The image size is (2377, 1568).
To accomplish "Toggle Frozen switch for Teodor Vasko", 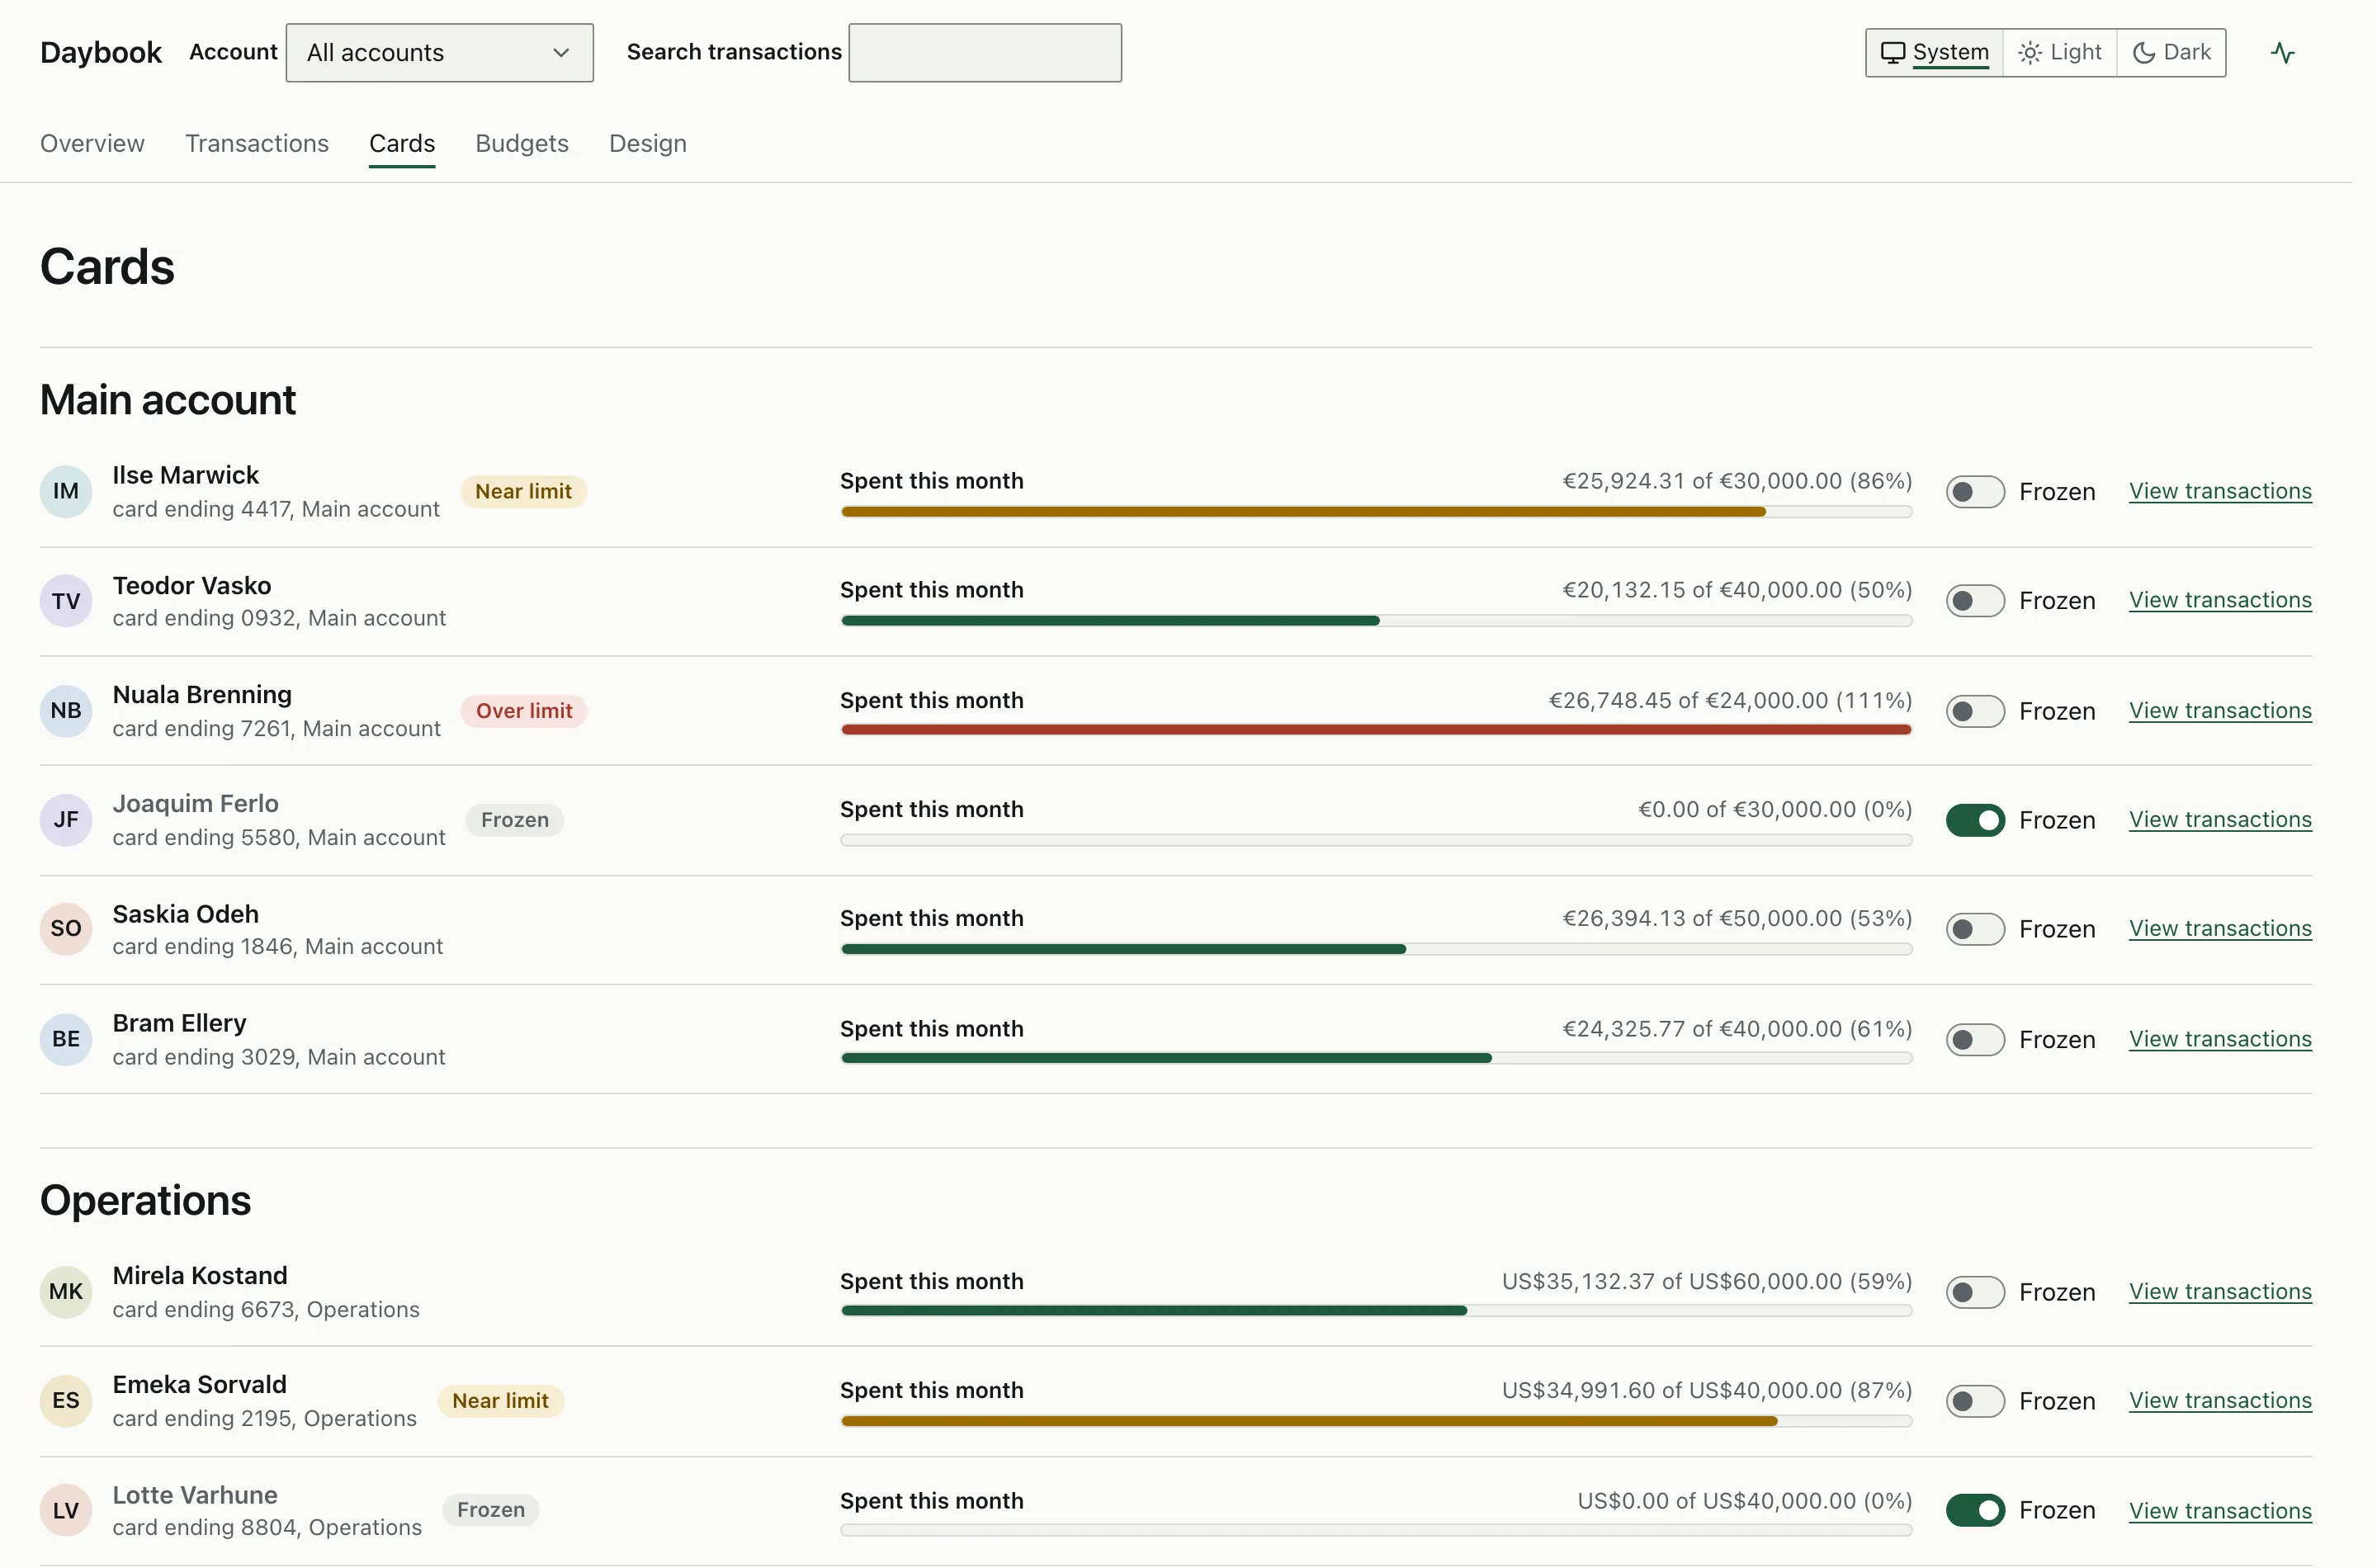I will point(1975,601).
